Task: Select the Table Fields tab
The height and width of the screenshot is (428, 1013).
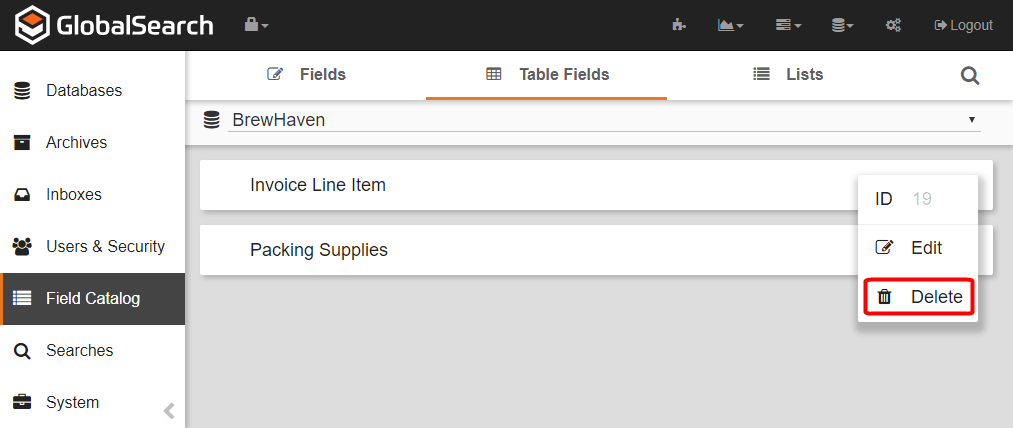Action: pyautogui.click(x=547, y=74)
